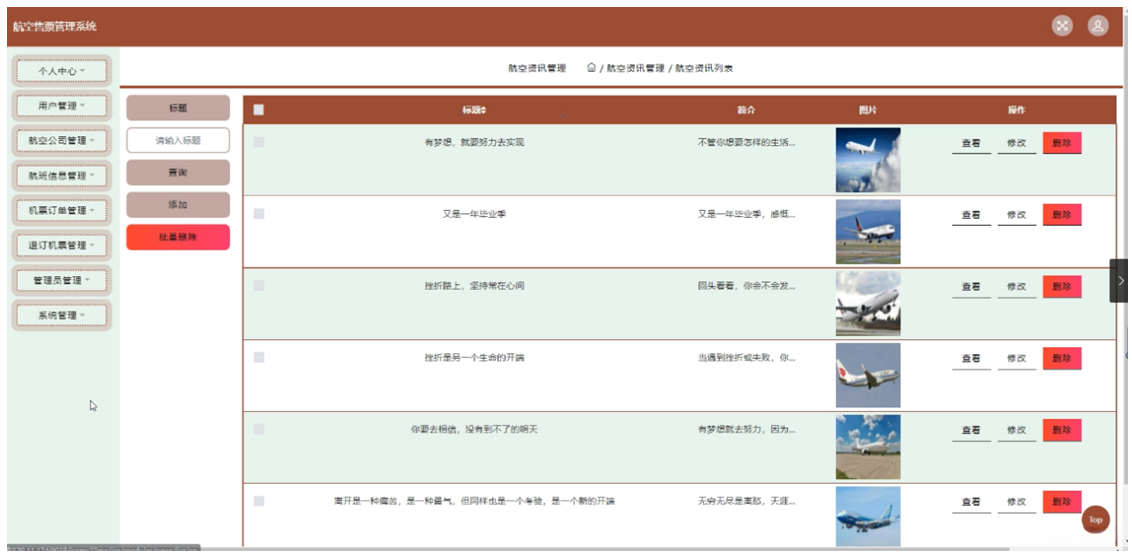Screen dimensions: 1132x553
Task: Open the user avatar icon
Action: 1097,26
